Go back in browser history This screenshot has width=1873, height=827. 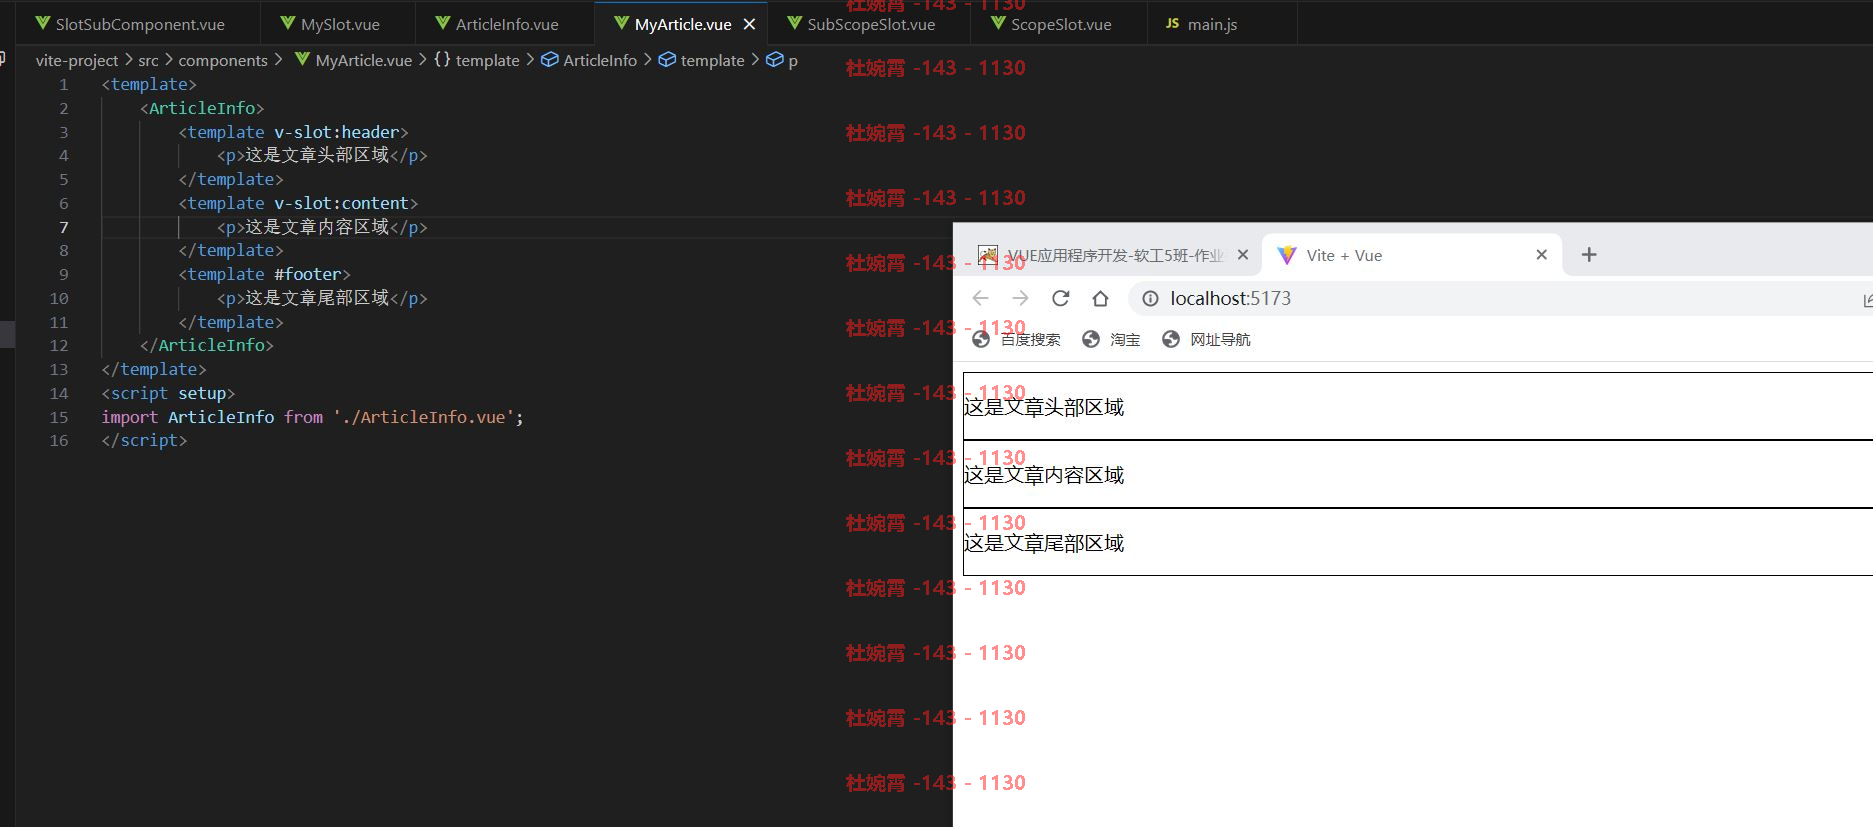980,298
